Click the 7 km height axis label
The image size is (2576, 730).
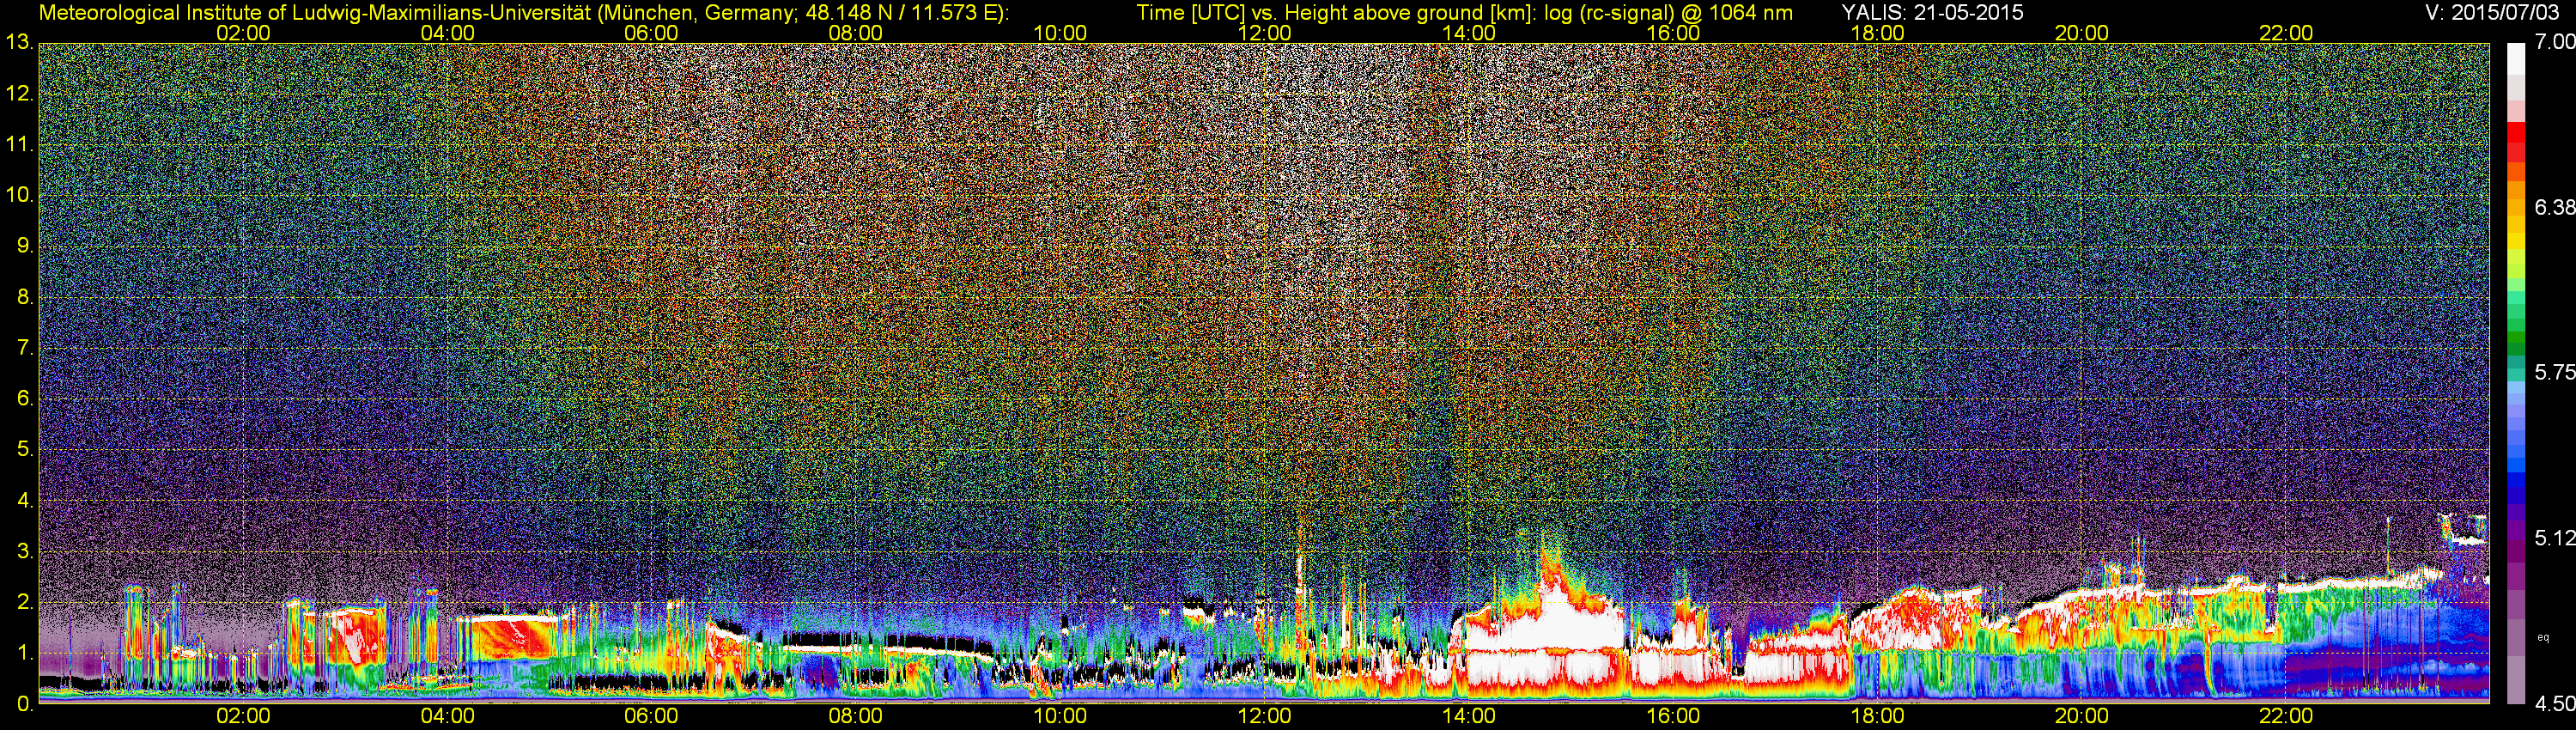[x=24, y=348]
